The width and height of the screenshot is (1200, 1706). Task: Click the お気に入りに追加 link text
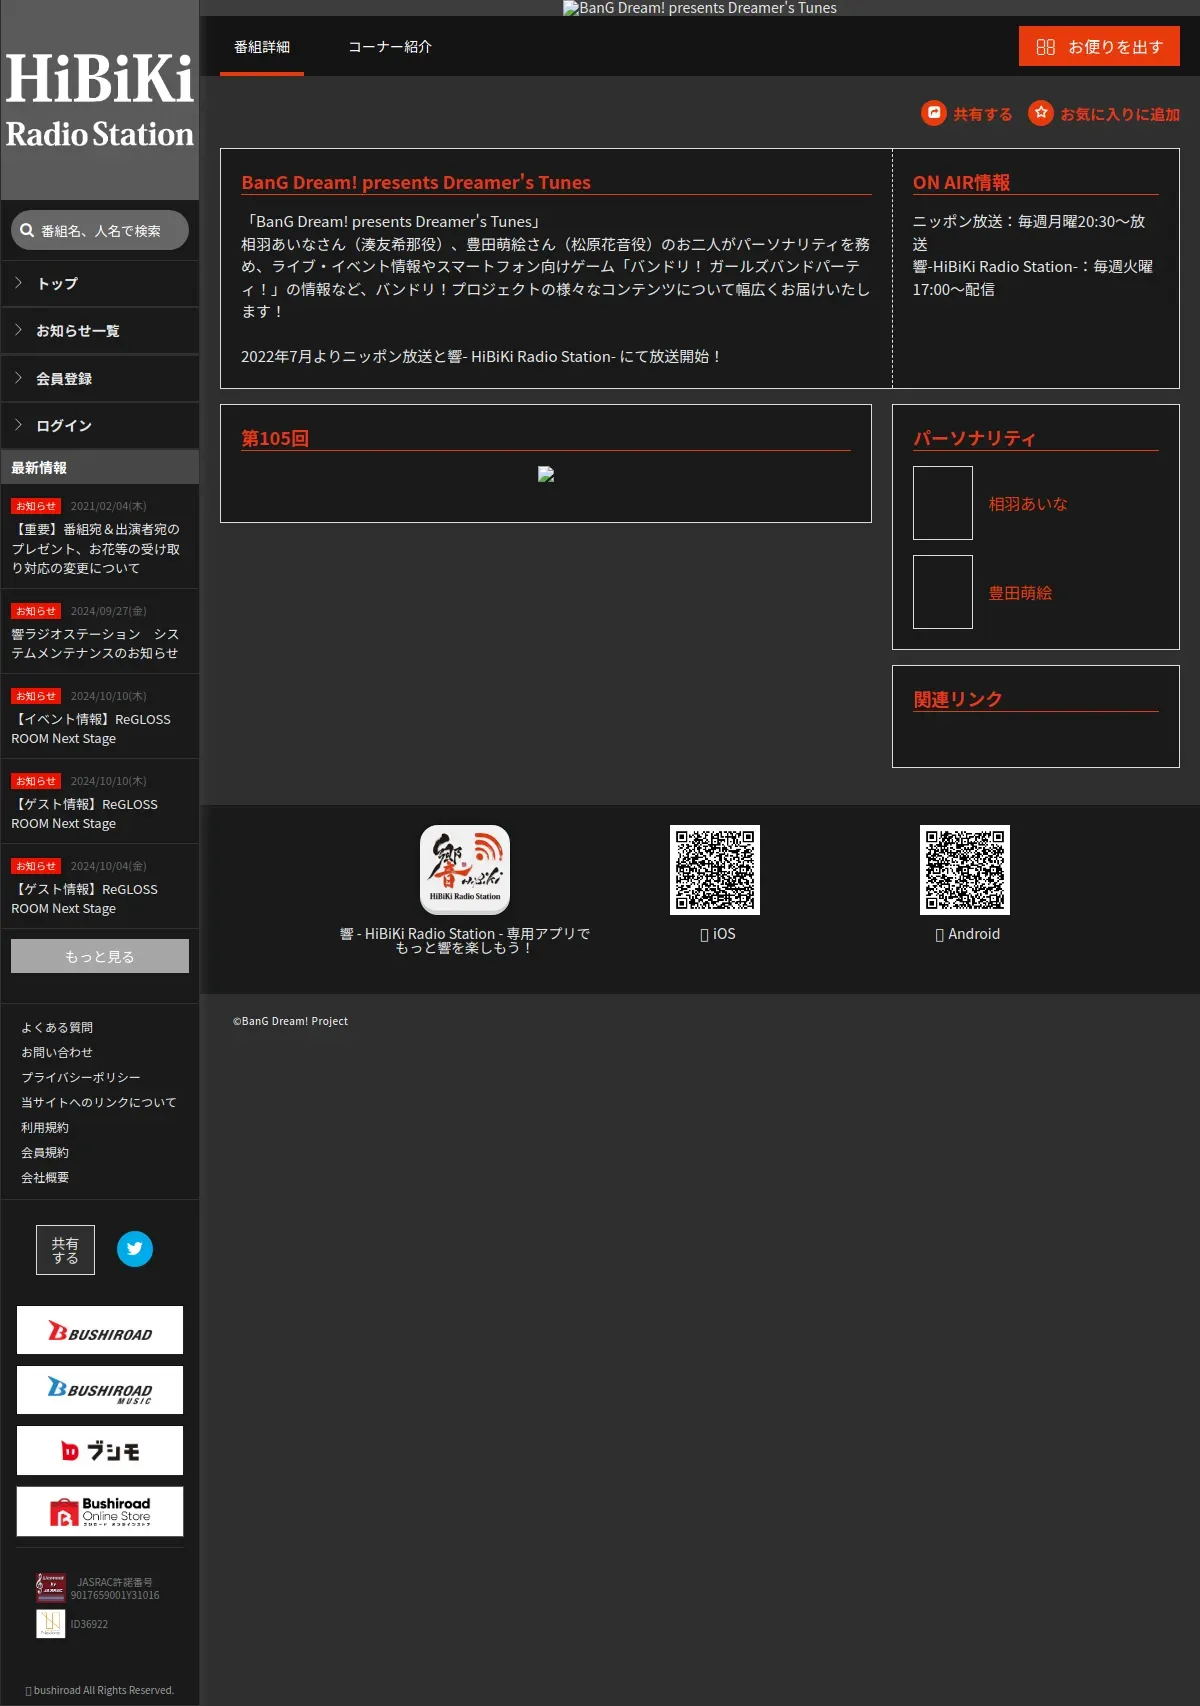pos(1120,114)
